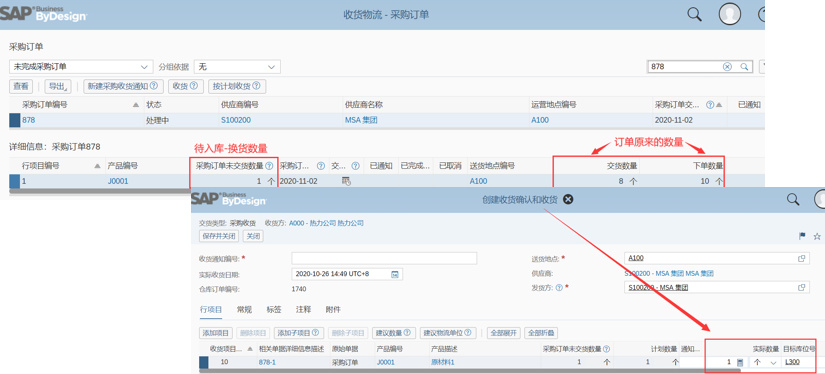Show help for 新建采购收货通知 button
Image resolution: width=825 pixels, height=374 pixels.
(x=154, y=86)
